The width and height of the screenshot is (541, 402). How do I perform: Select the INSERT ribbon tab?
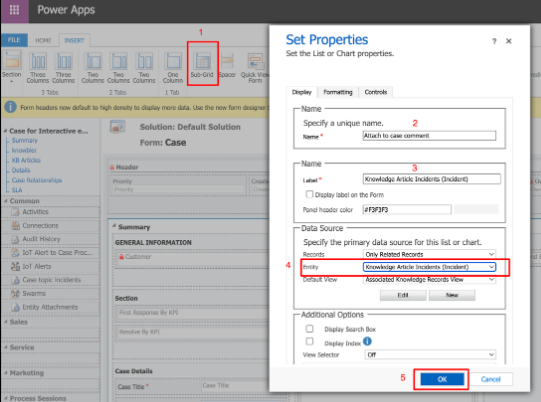tap(75, 40)
